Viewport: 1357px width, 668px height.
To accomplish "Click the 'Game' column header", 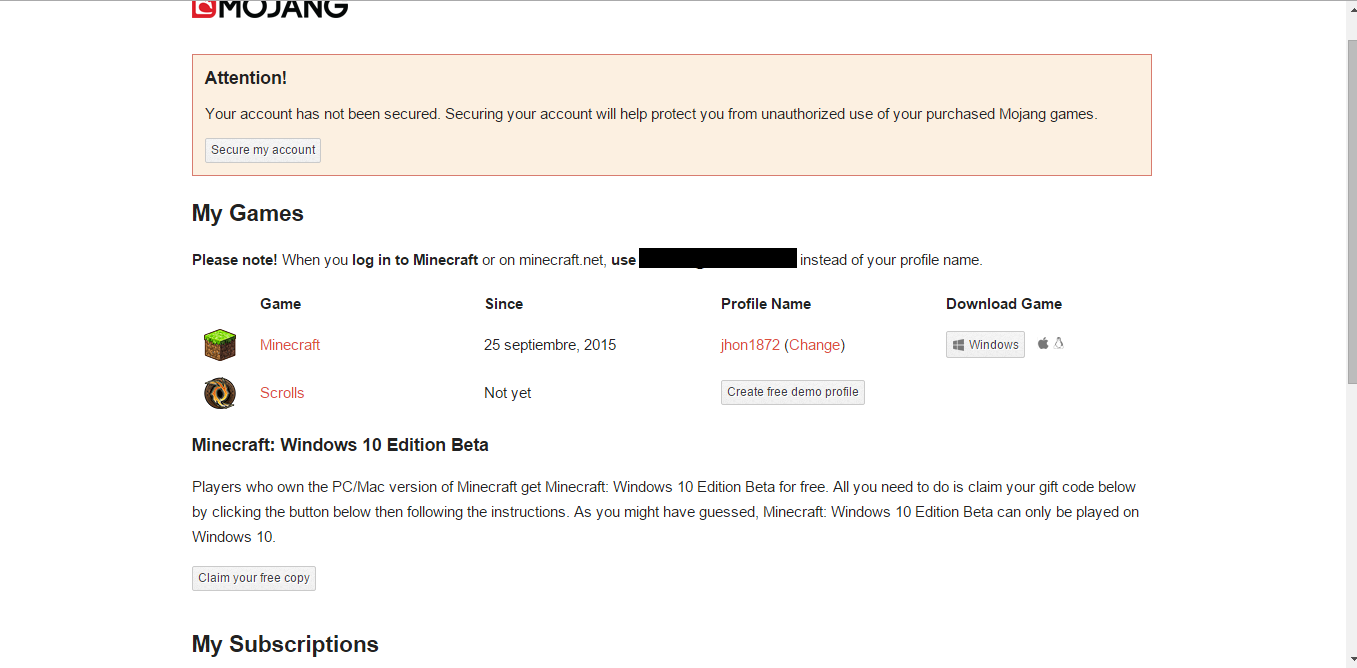I will pyautogui.click(x=280, y=304).
